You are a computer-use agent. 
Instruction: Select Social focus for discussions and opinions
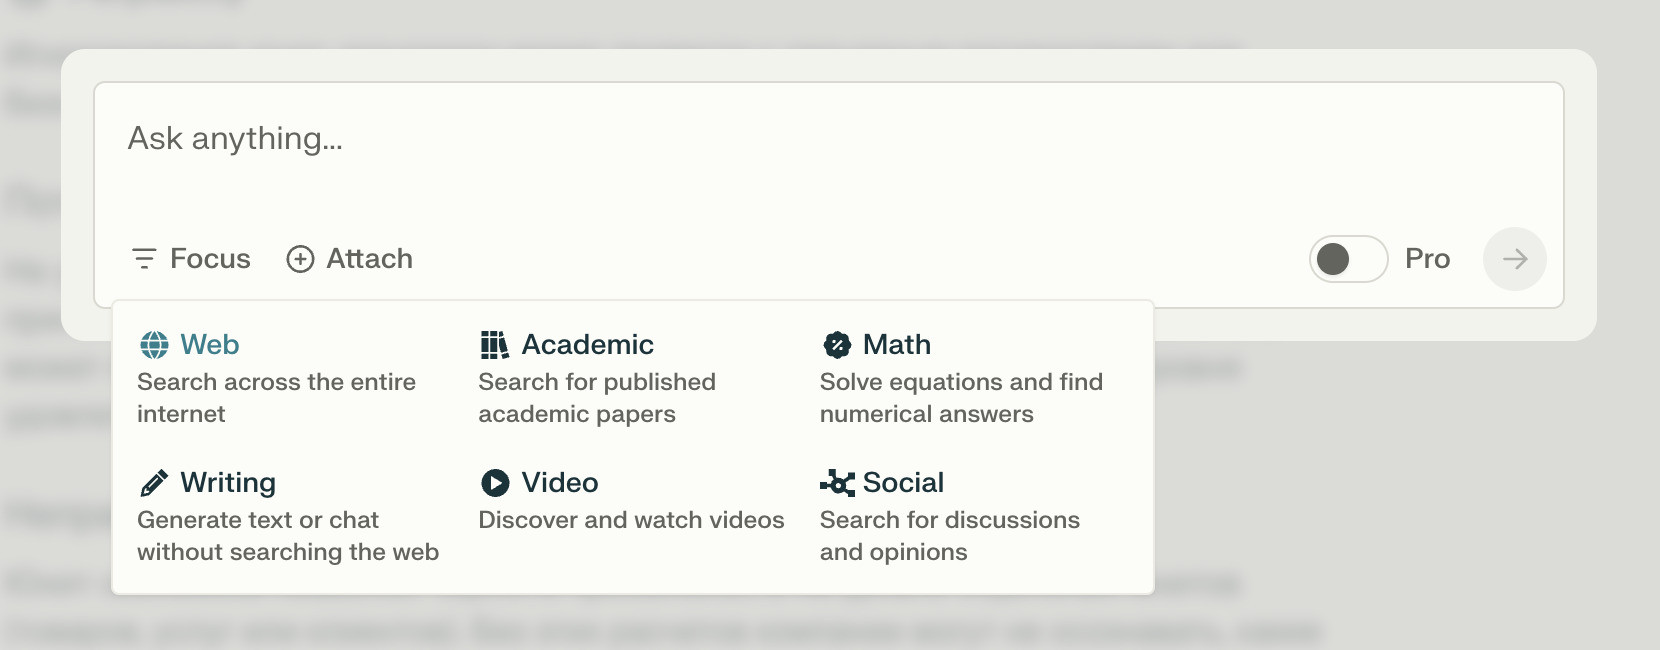[x=903, y=483]
